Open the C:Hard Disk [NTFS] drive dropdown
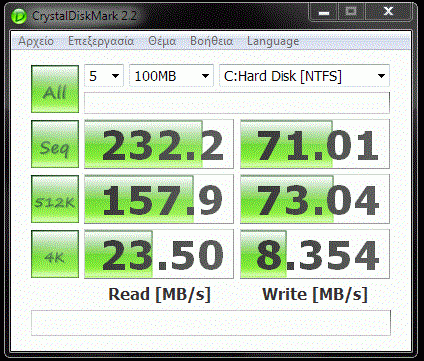Screen dimensions: 424x361 tap(304, 76)
